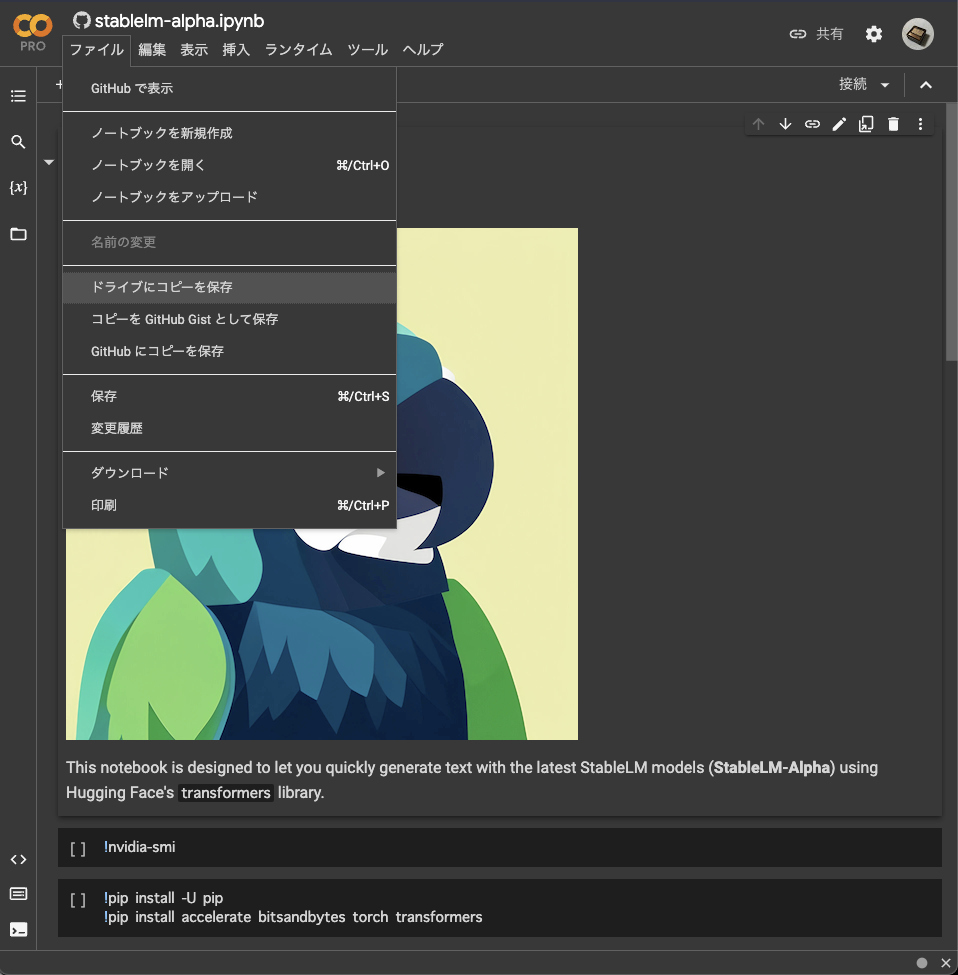958x975 pixels.
Task: Open more cell actions three-dot menu
Action: [920, 124]
